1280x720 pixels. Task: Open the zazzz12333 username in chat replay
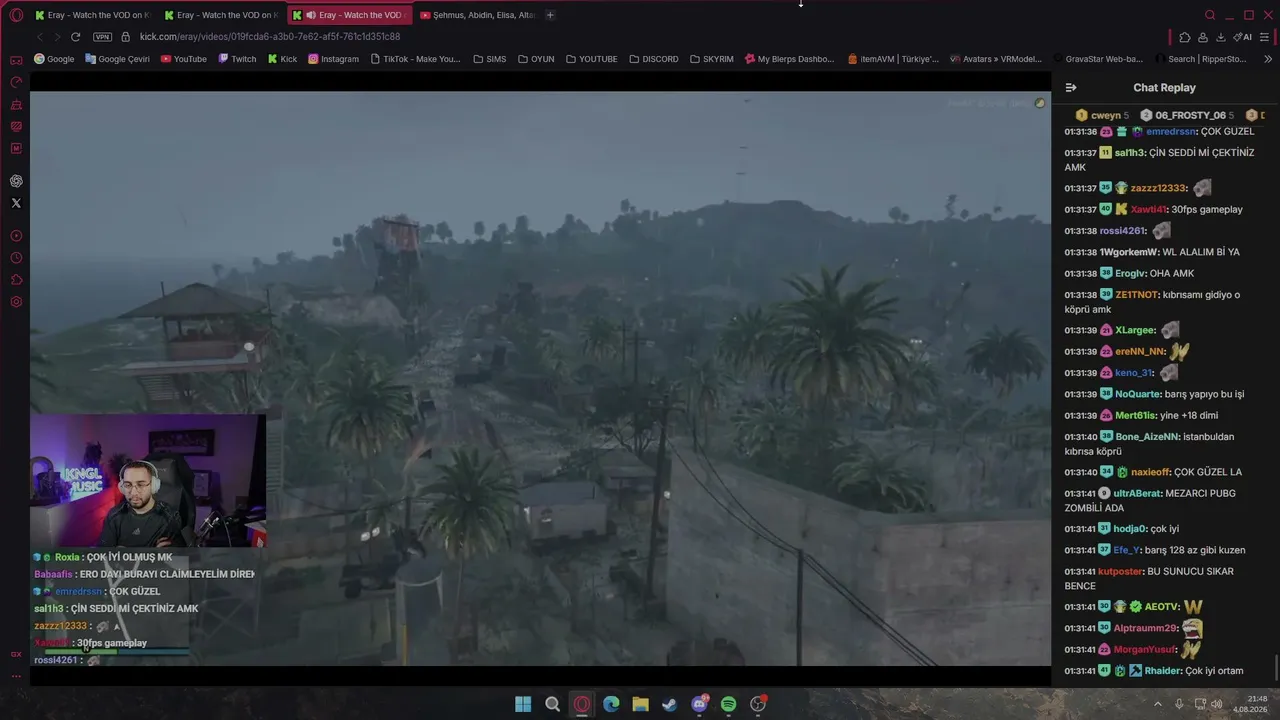[x=1158, y=188]
